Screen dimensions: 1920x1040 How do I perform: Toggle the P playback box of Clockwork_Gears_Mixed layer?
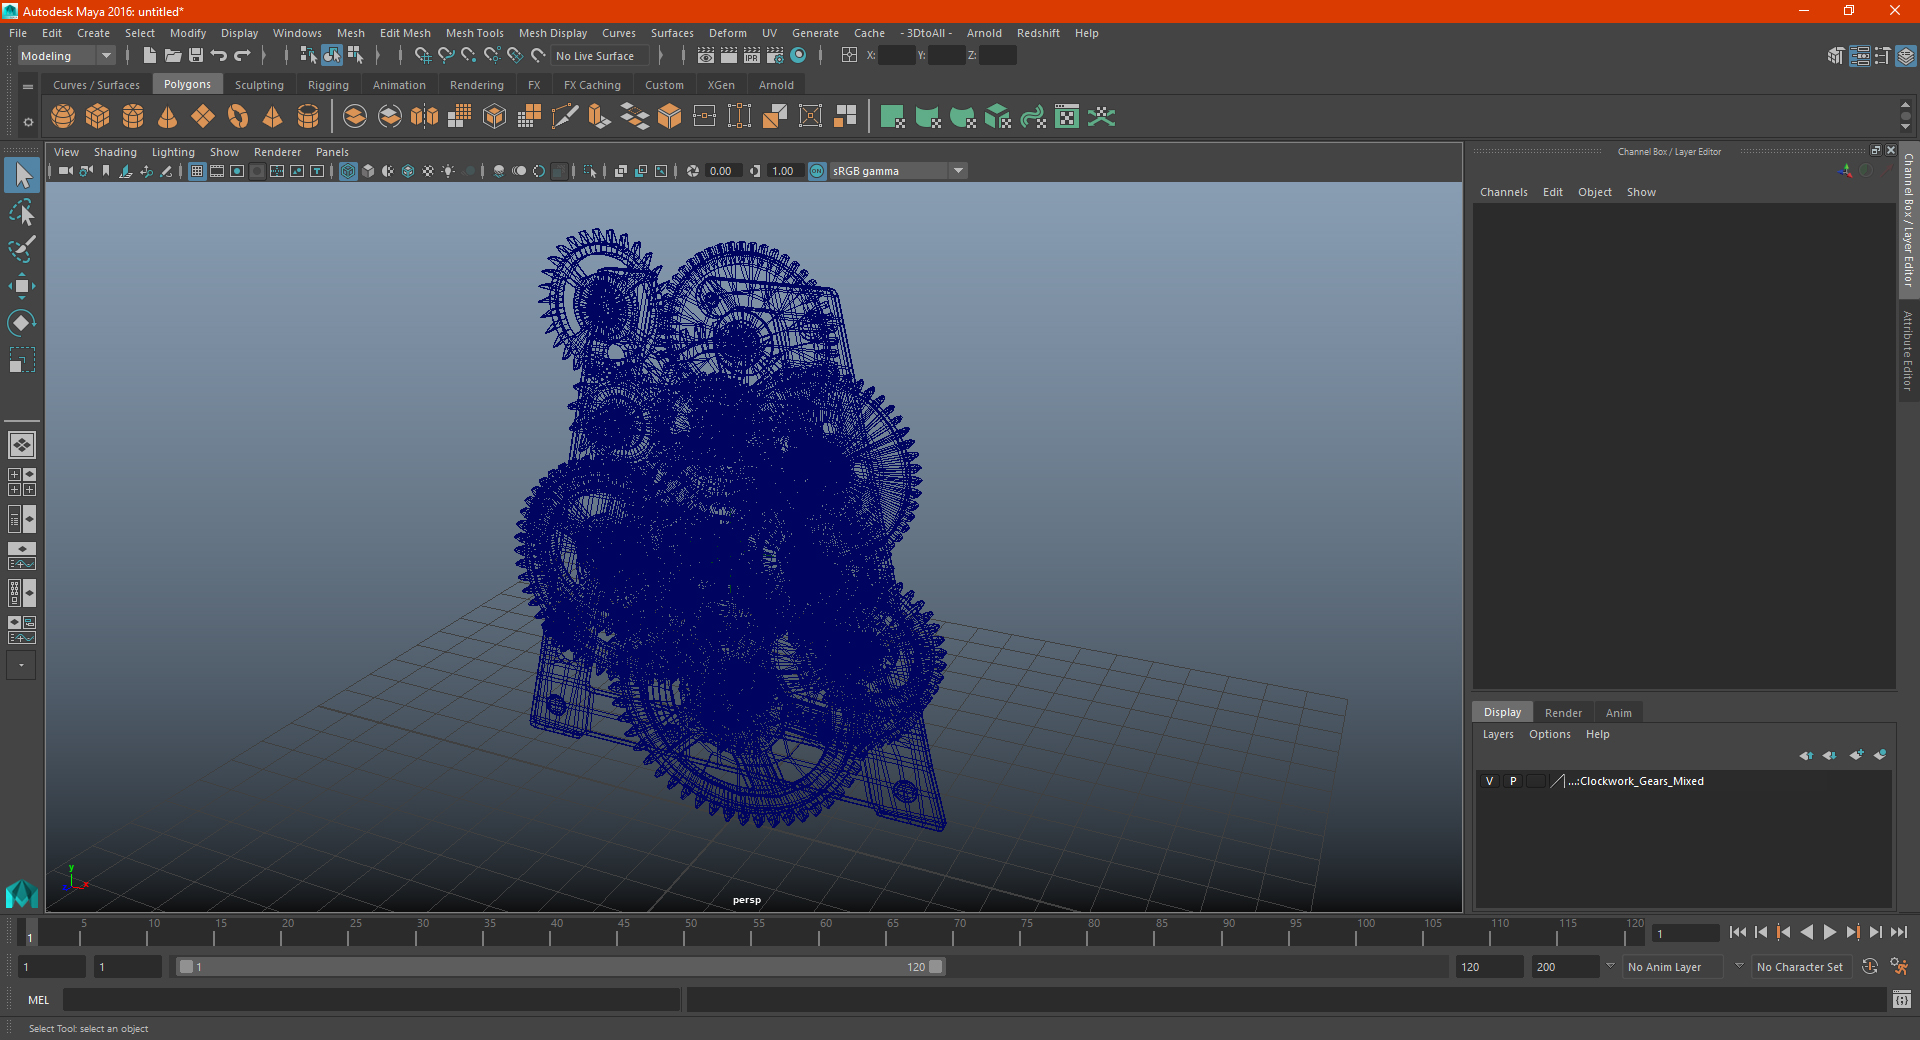(x=1513, y=781)
